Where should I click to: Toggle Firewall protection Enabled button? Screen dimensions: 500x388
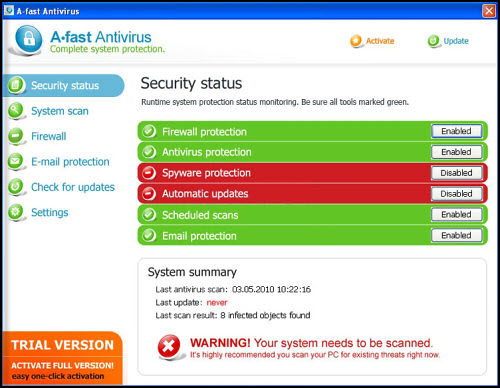point(456,131)
